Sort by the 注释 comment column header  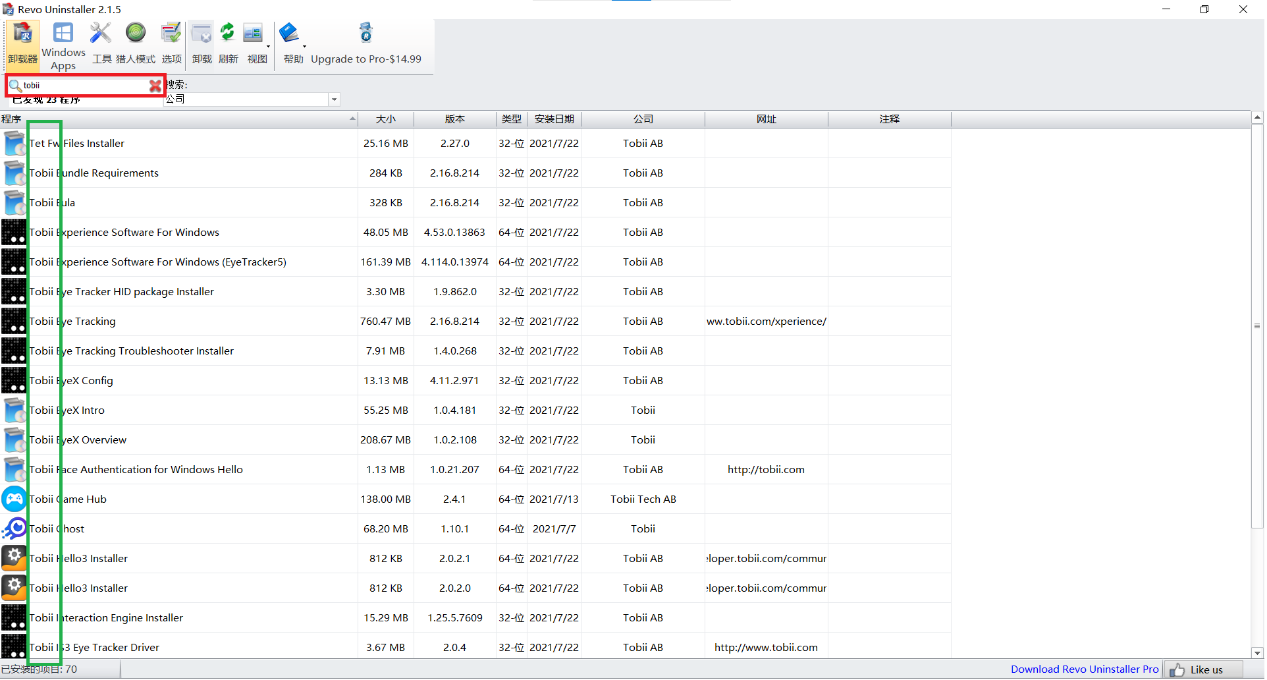[x=889, y=119]
